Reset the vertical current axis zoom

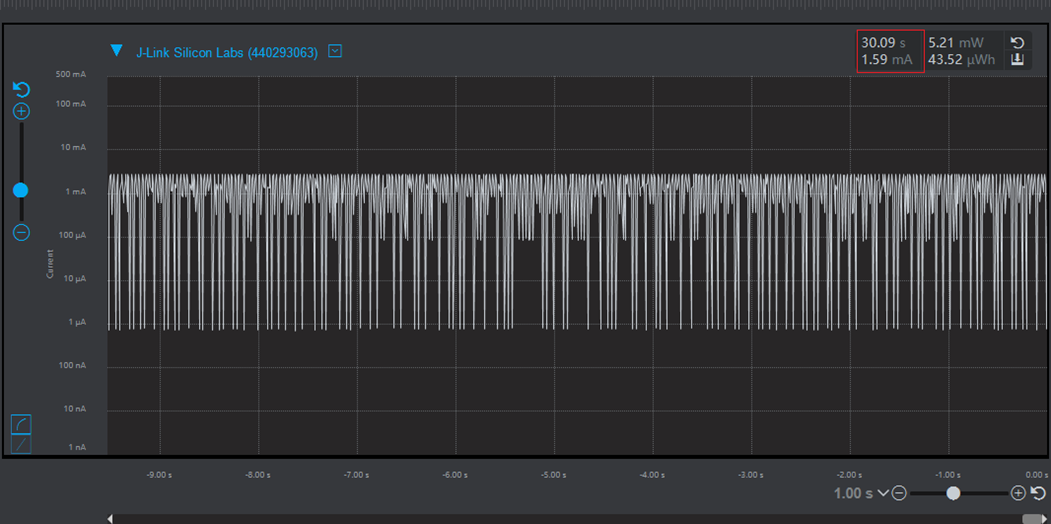click(21, 90)
